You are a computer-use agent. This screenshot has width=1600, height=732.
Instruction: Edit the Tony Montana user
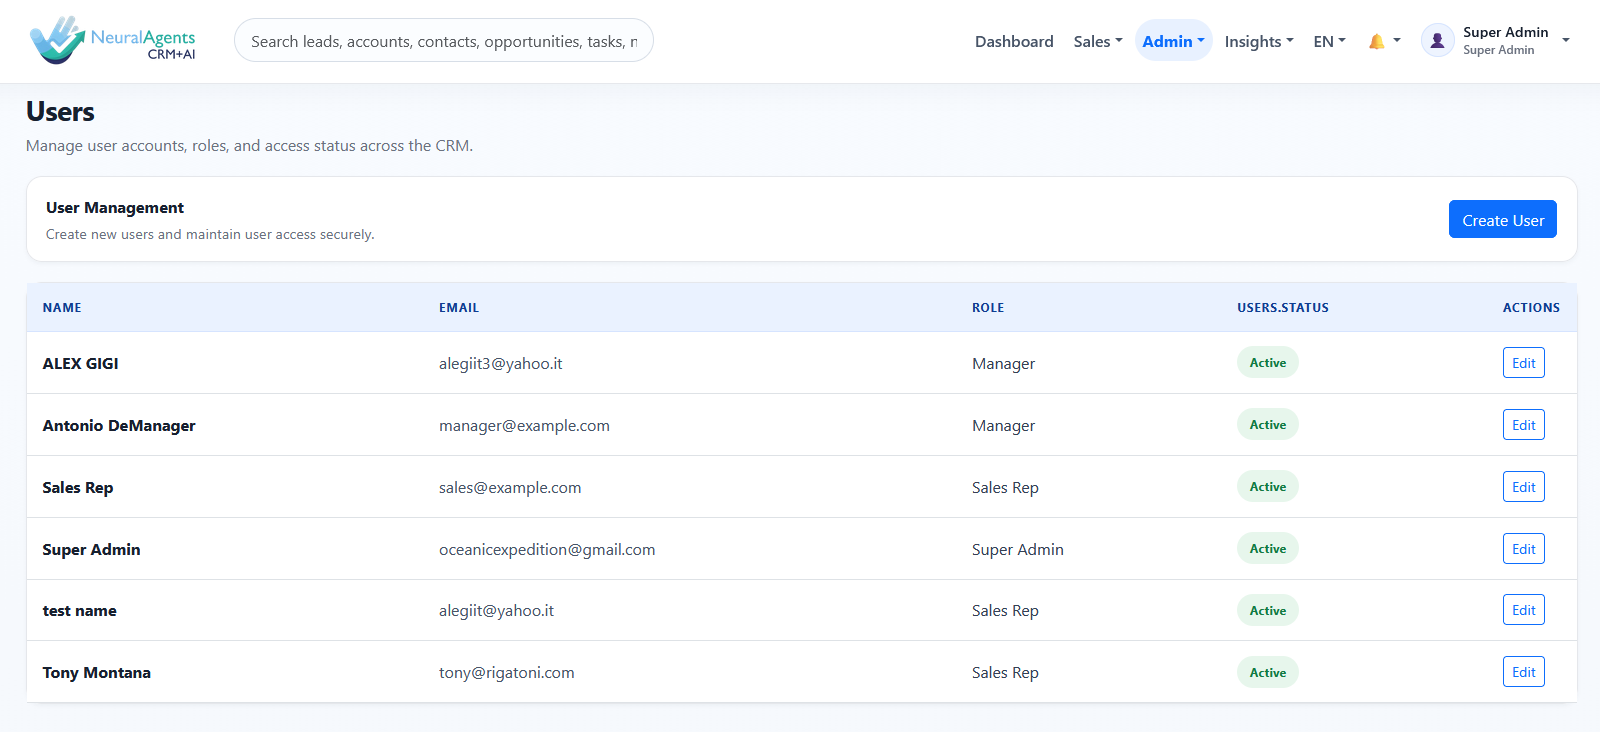pyautogui.click(x=1523, y=672)
